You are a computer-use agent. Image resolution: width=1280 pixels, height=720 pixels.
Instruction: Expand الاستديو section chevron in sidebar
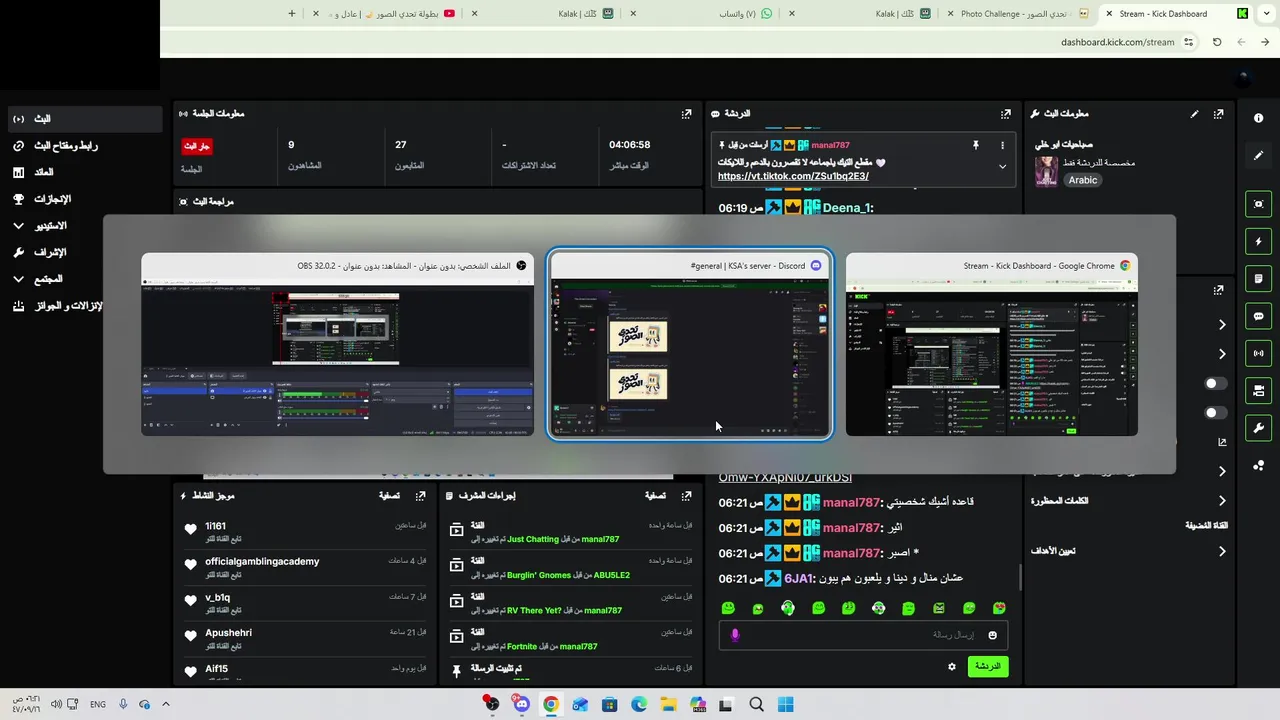click(19, 226)
